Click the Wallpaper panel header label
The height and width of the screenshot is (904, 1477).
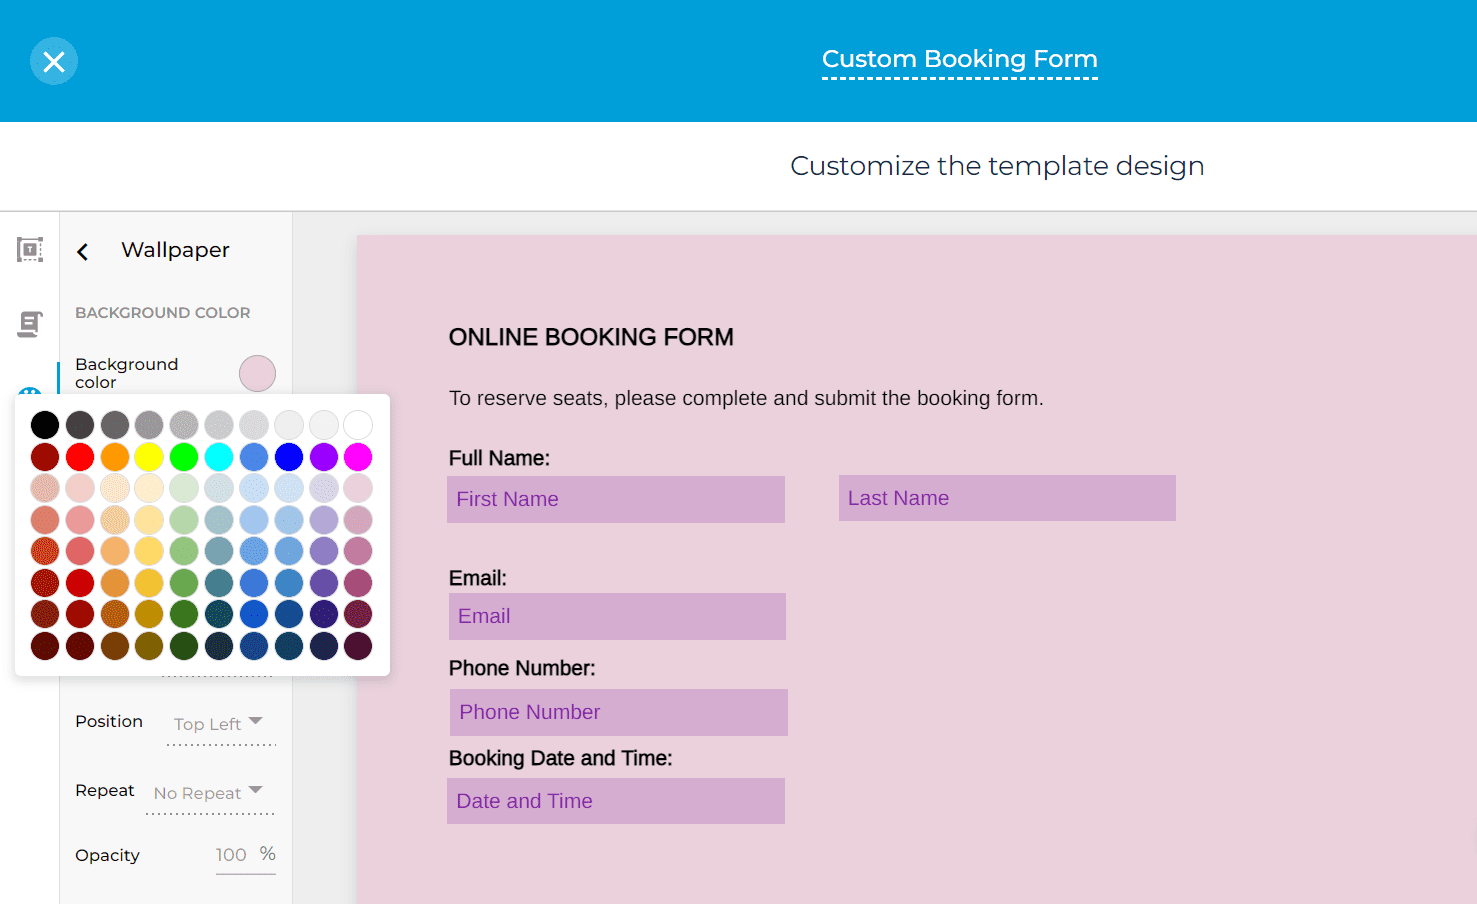click(175, 250)
